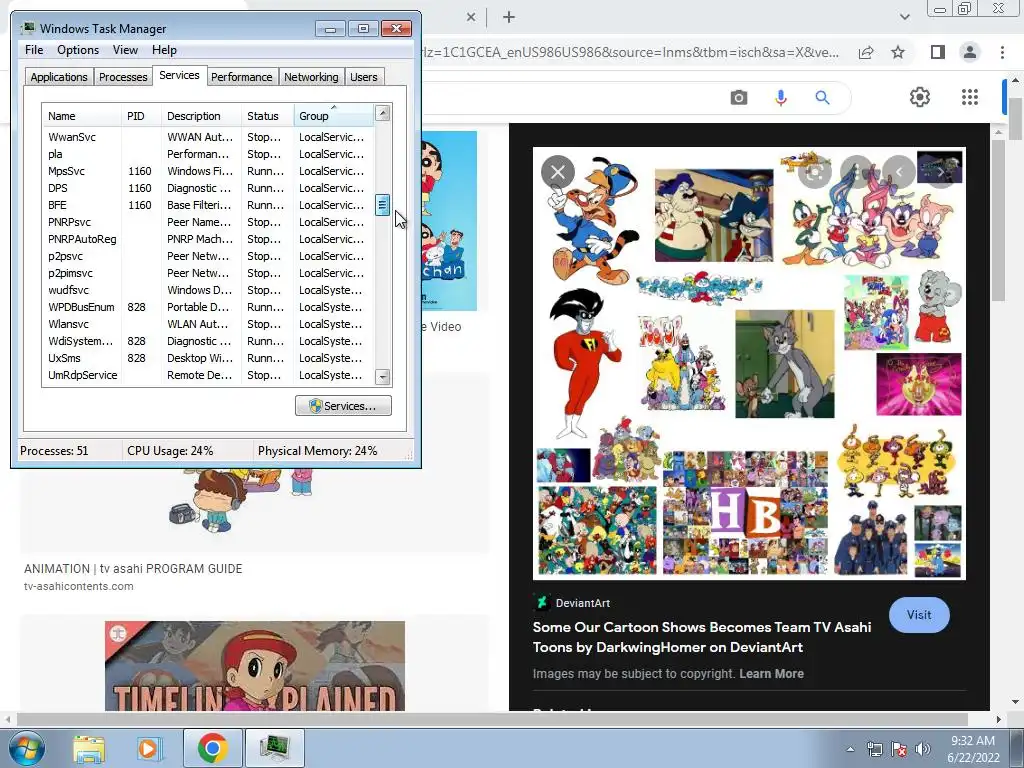Click the Services... button
The image size is (1024, 768).
pos(343,406)
